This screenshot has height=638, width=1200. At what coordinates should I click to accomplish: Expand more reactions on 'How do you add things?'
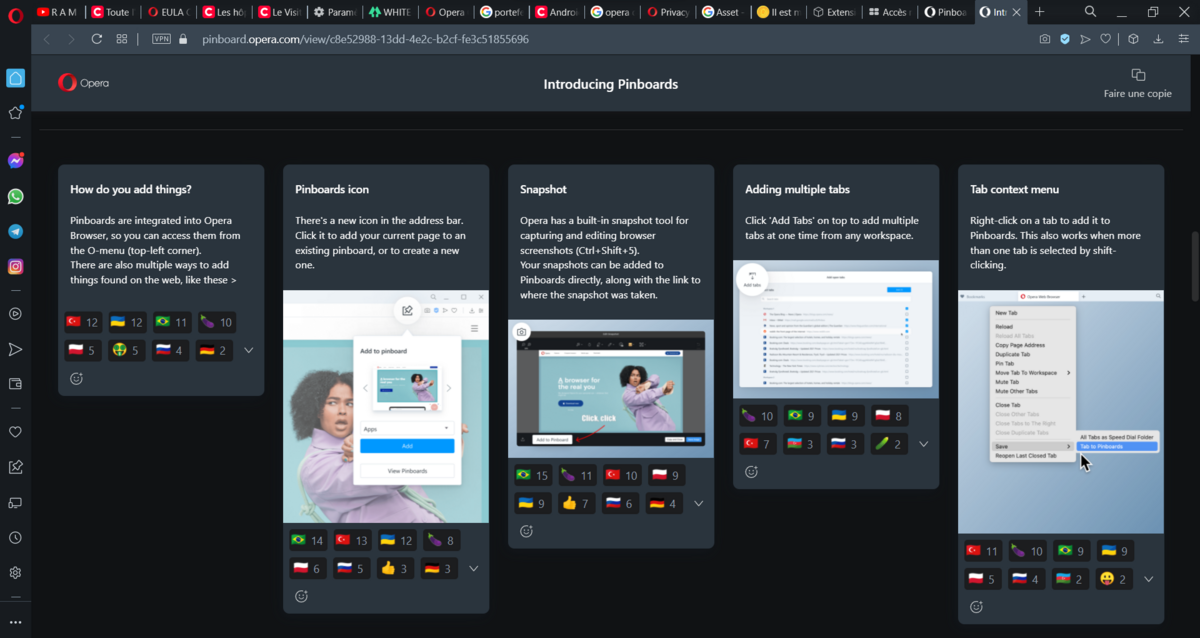[249, 351]
